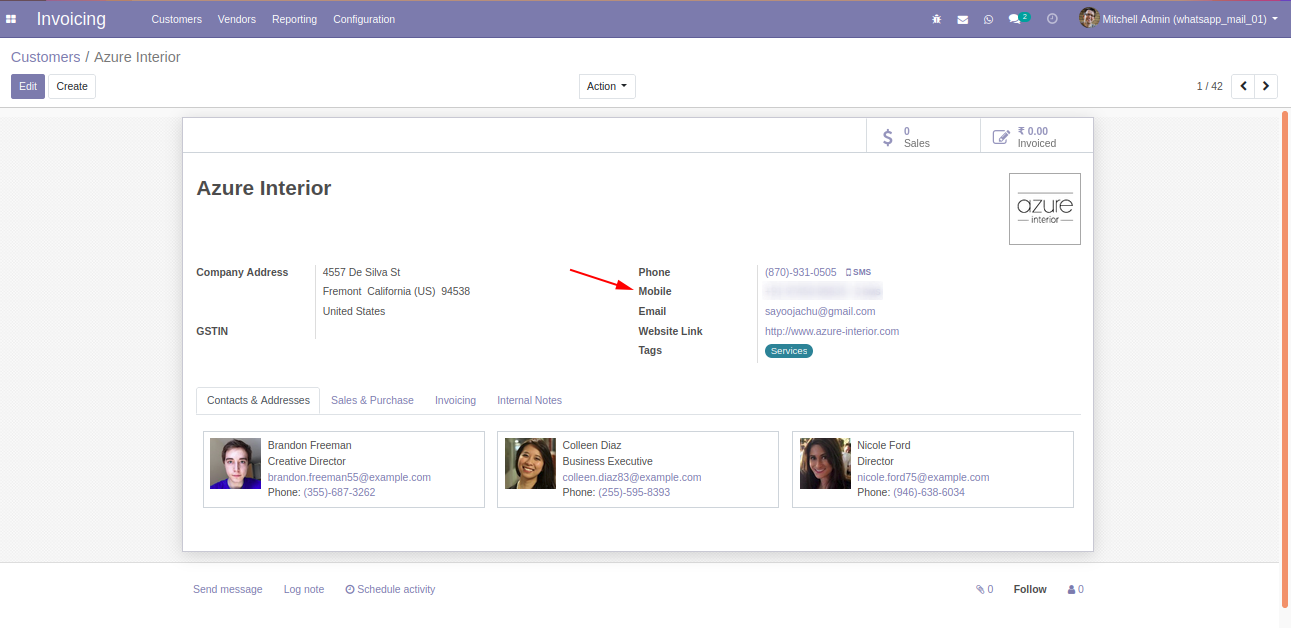1291x628 pixels.
Task: Click the SMS icon next to phone
Action: coord(858,272)
